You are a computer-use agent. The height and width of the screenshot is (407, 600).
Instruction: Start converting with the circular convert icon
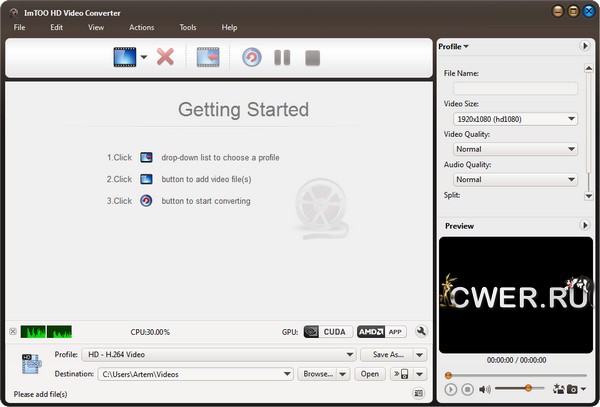coord(252,57)
